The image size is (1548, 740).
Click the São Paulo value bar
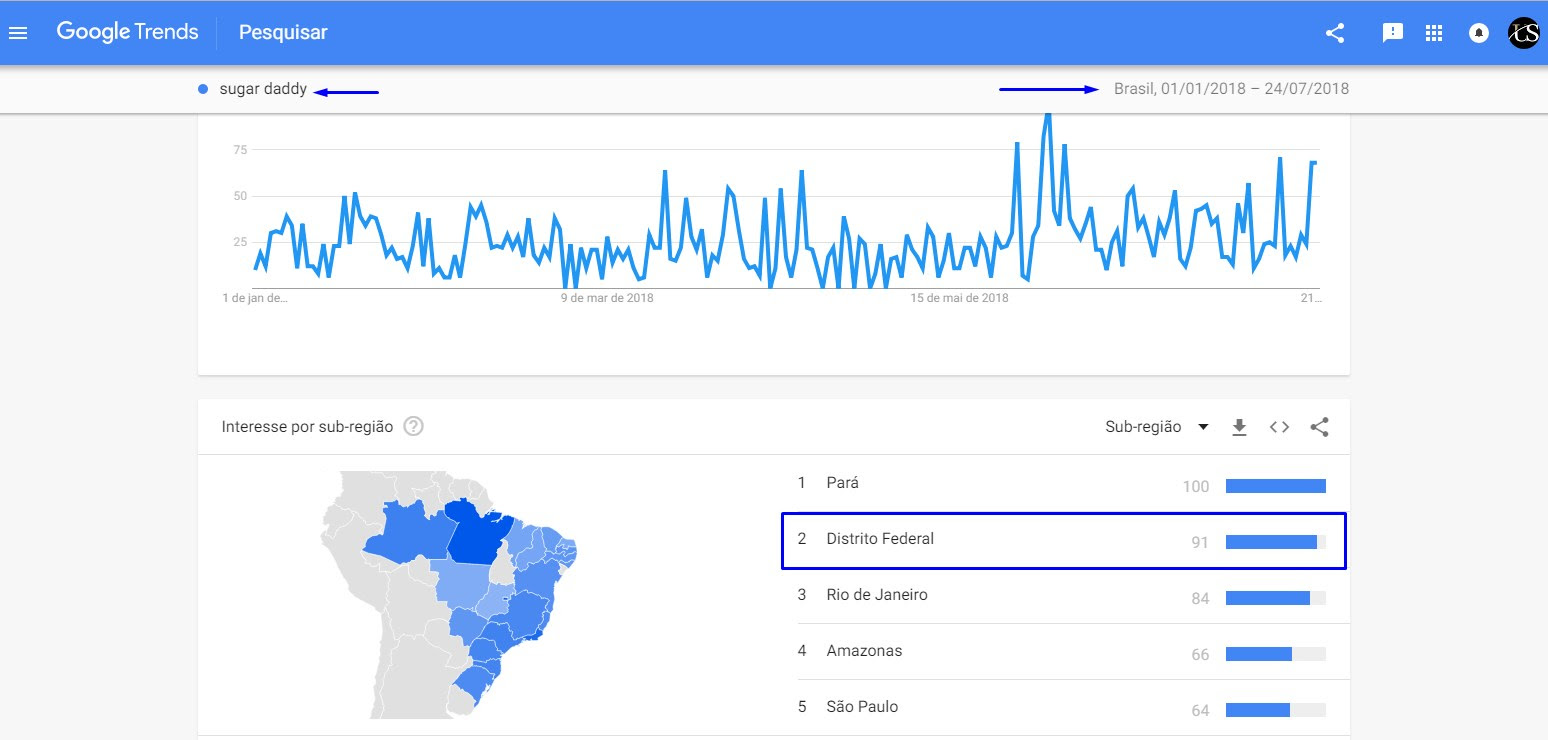[x=1276, y=710]
